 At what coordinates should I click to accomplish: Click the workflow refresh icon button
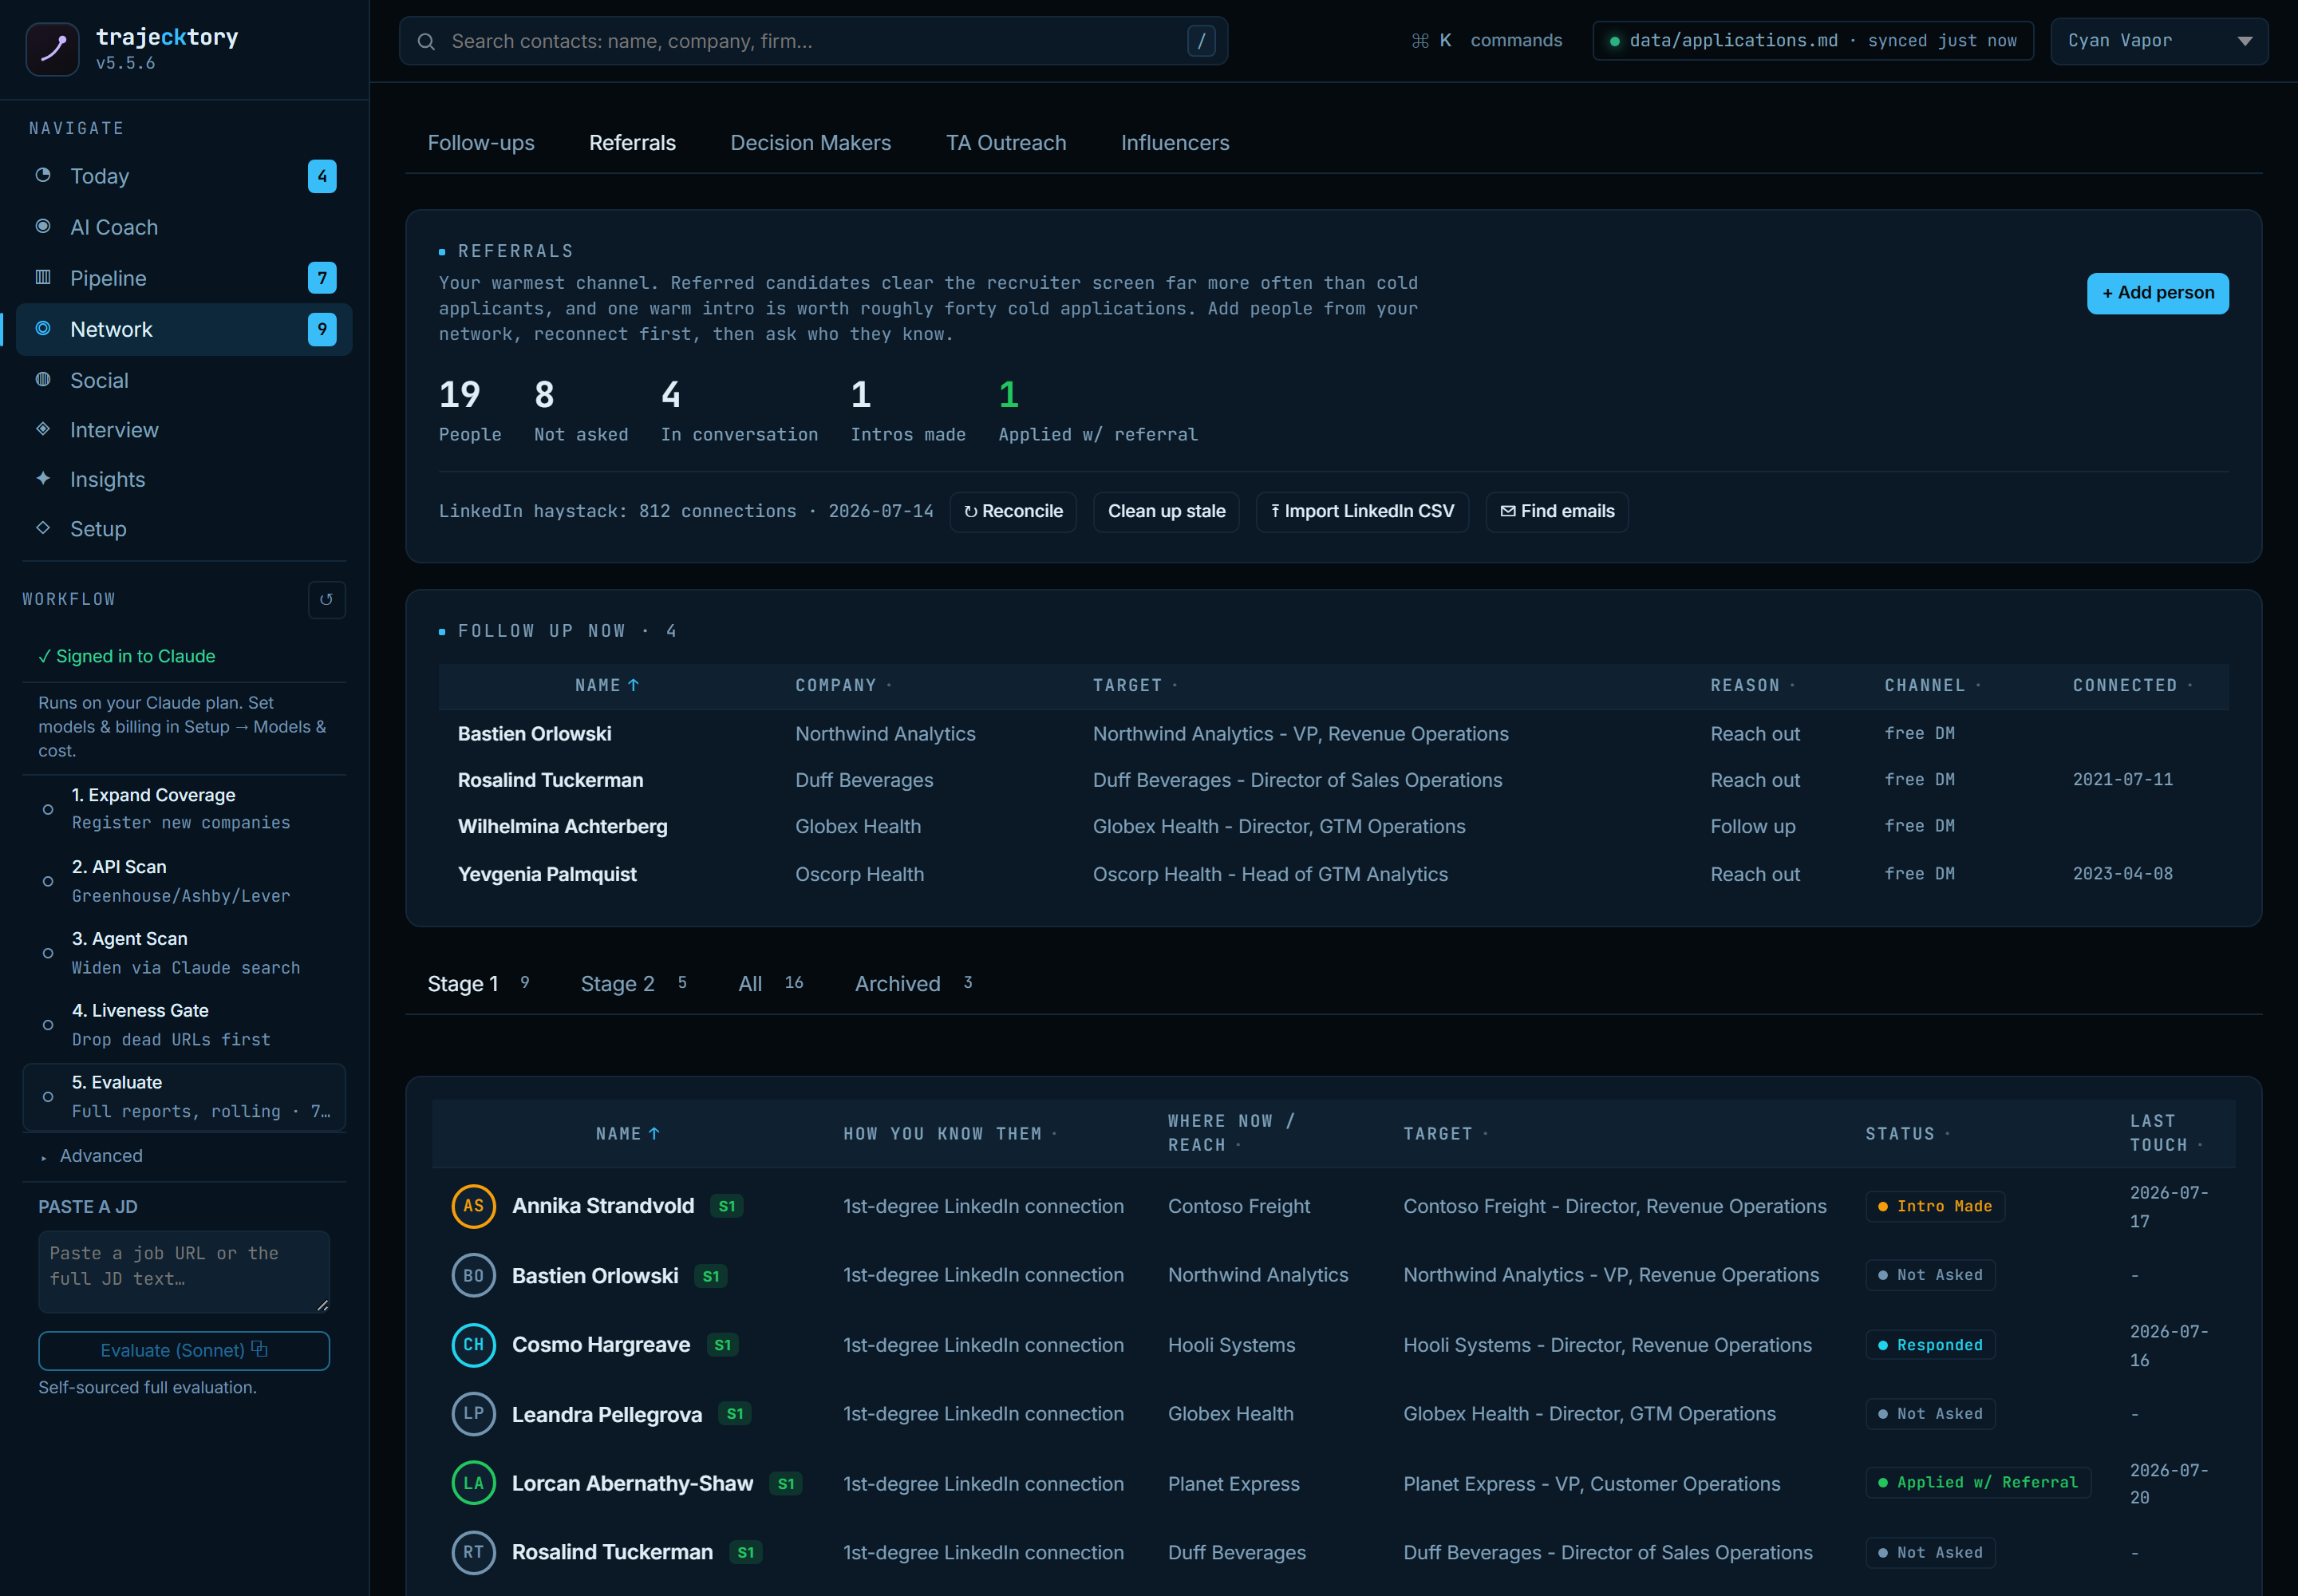[326, 600]
